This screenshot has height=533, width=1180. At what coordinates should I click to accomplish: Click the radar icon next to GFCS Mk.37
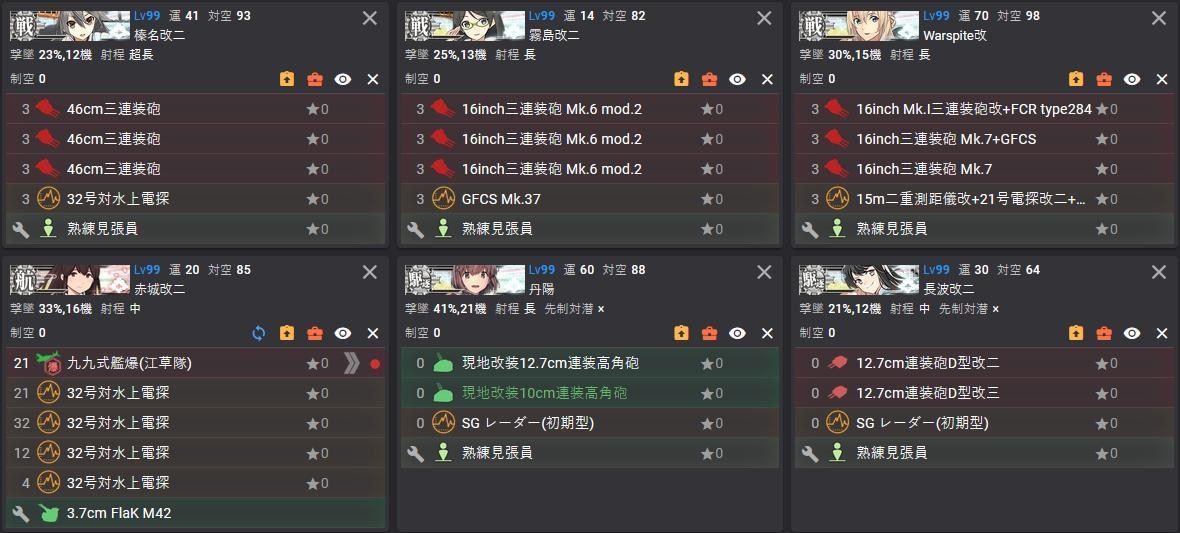tap(443, 199)
